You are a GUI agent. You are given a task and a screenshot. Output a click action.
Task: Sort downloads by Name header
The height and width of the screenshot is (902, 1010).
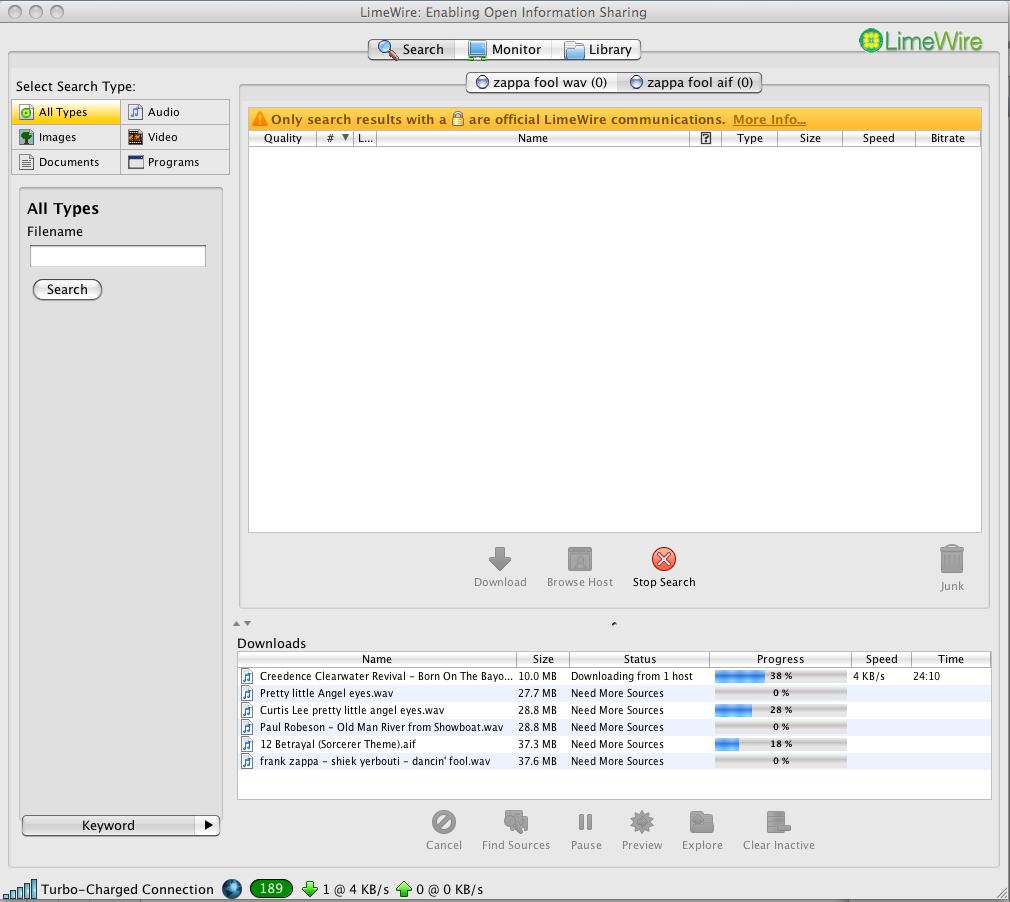click(x=377, y=659)
